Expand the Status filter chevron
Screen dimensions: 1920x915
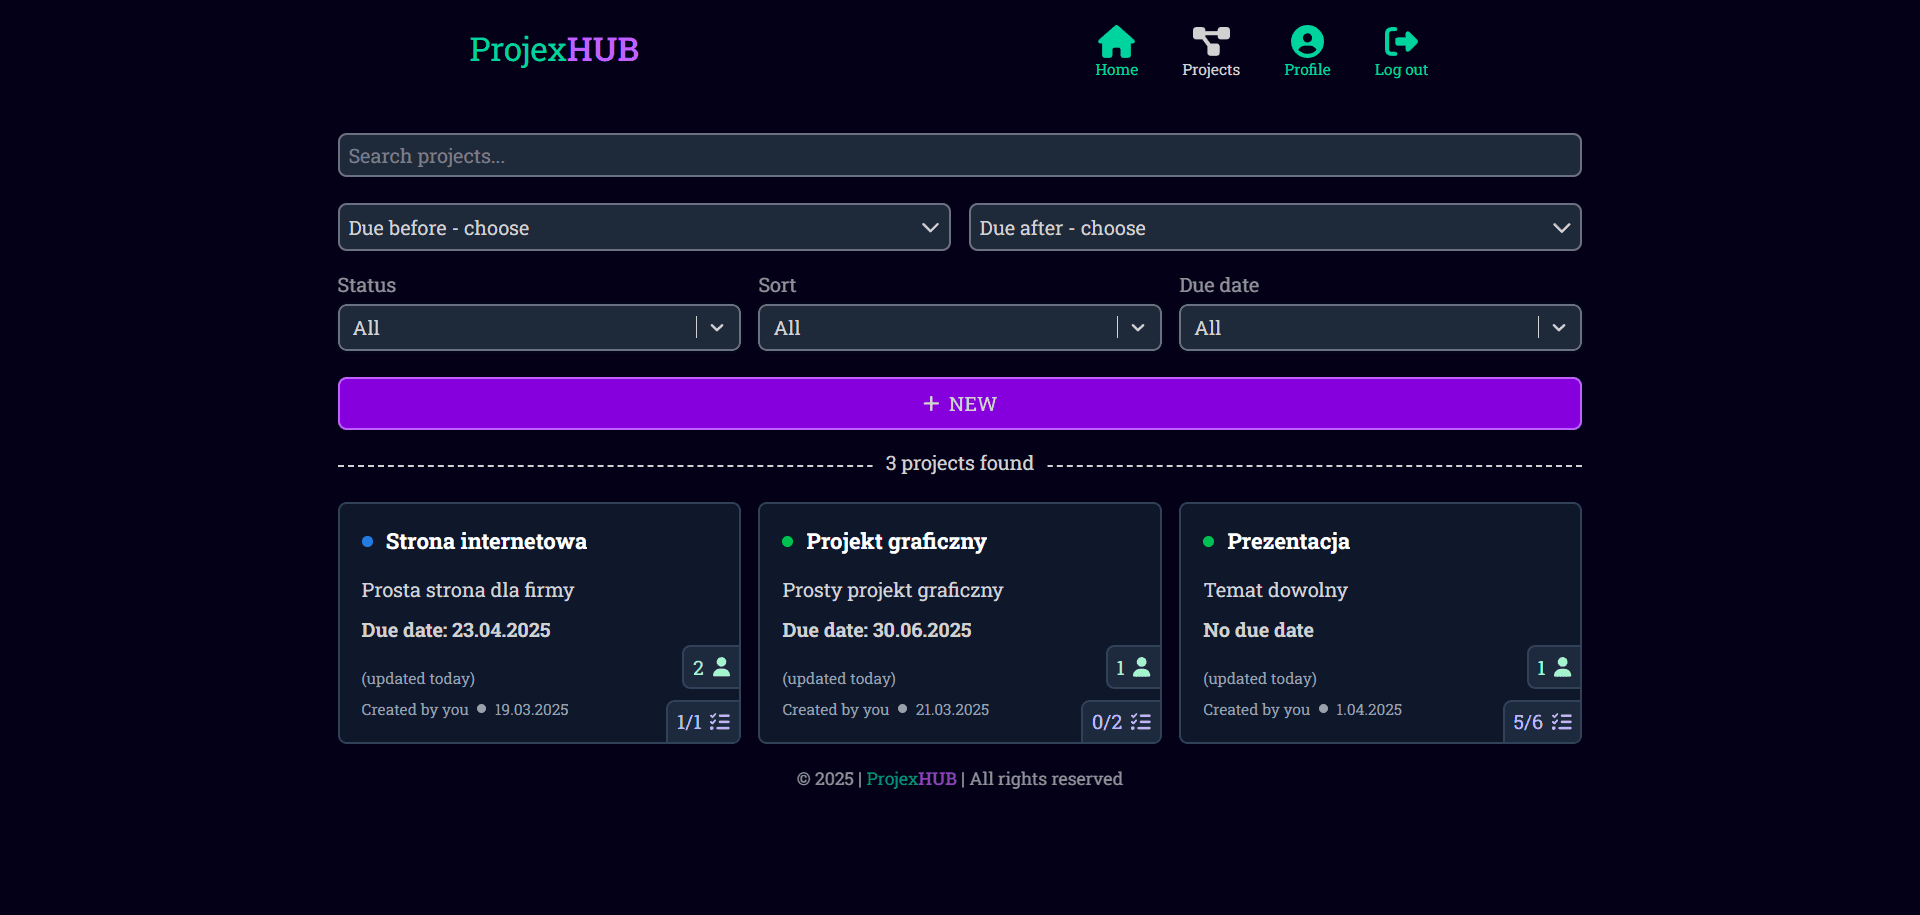point(717,328)
